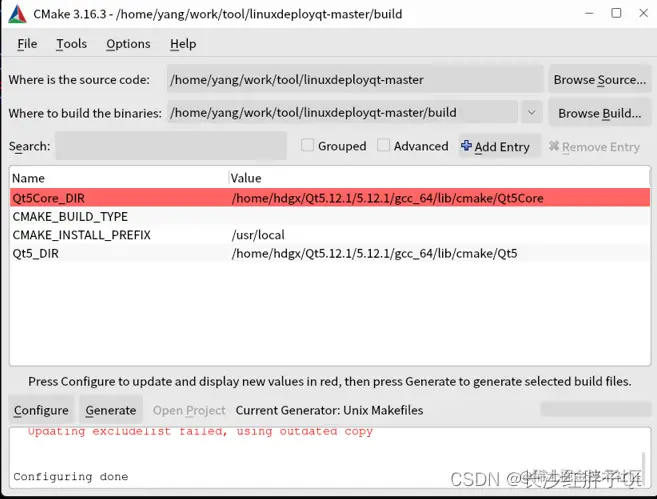The height and width of the screenshot is (499, 657).
Task: Click the progress bar beside the generator label
Action: [x=596, y=409]
